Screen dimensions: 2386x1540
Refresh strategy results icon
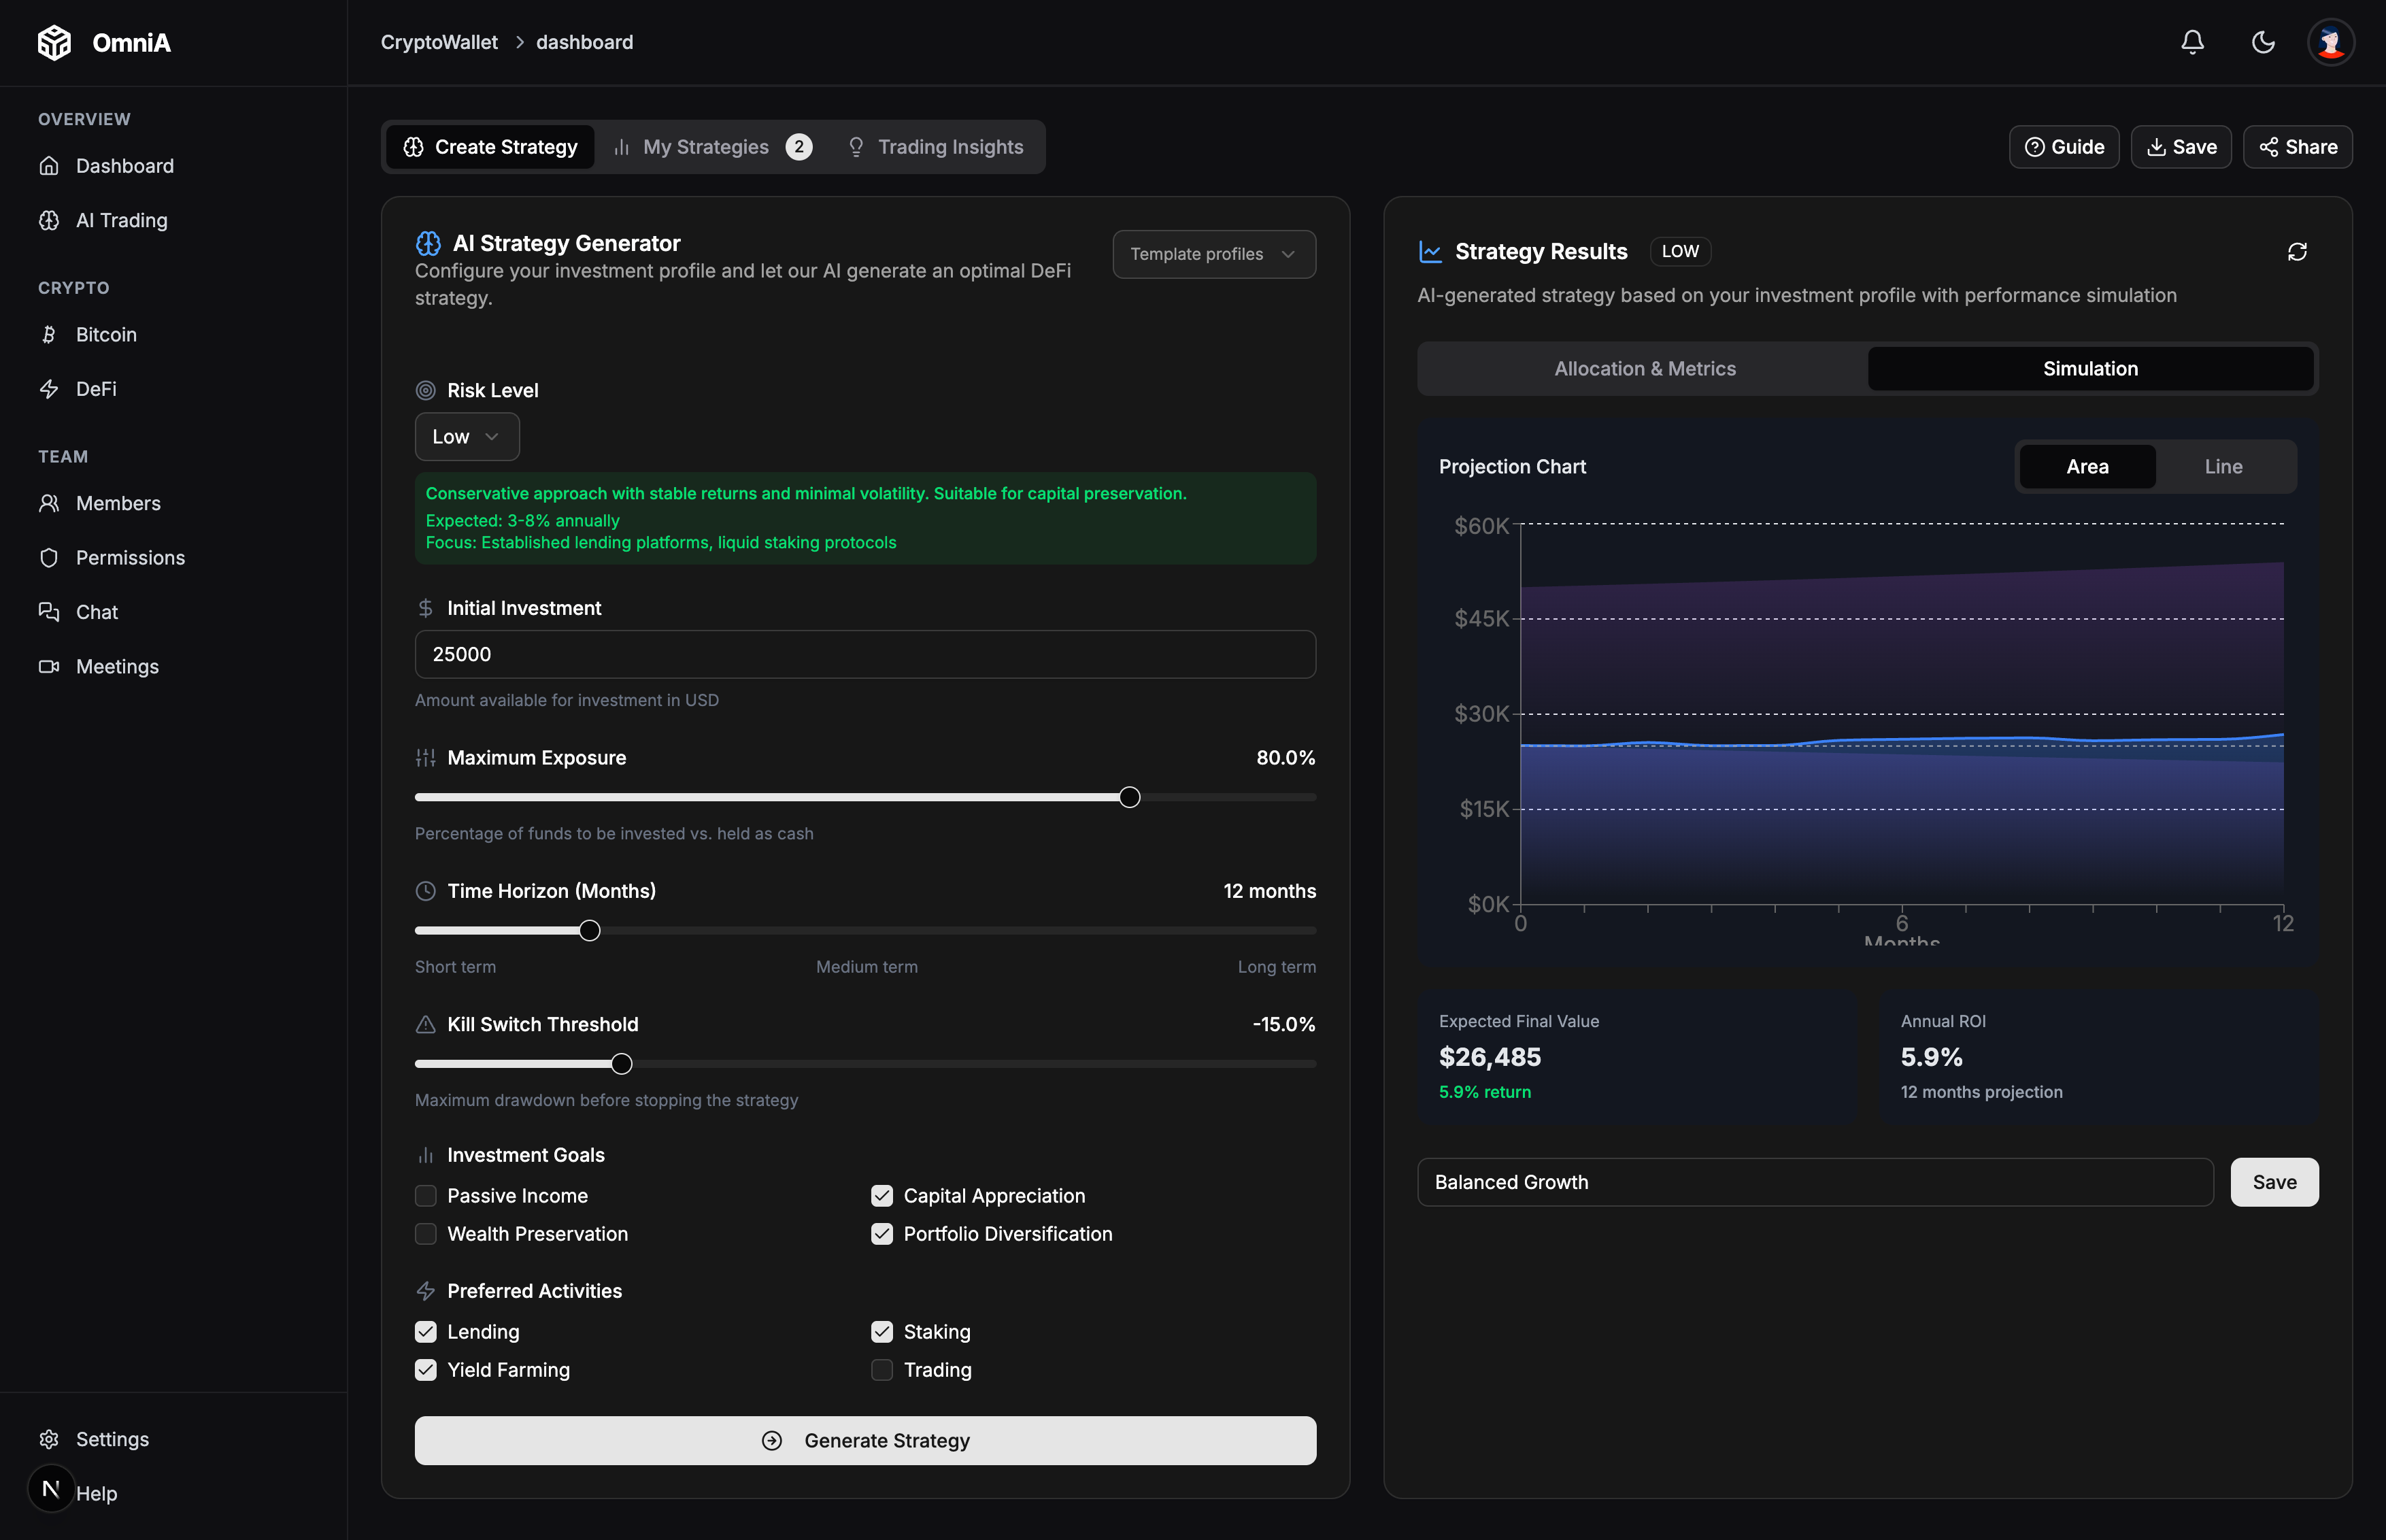pyautogui.click(x=2297, y=252)
